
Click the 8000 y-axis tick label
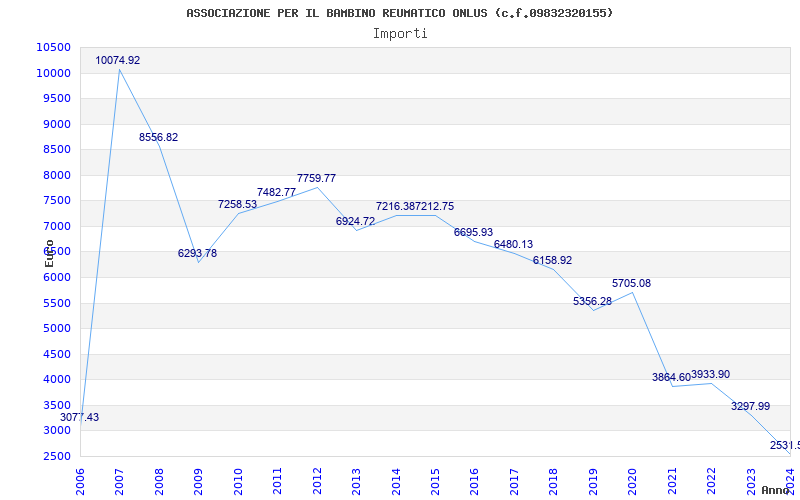click(57, 175)
